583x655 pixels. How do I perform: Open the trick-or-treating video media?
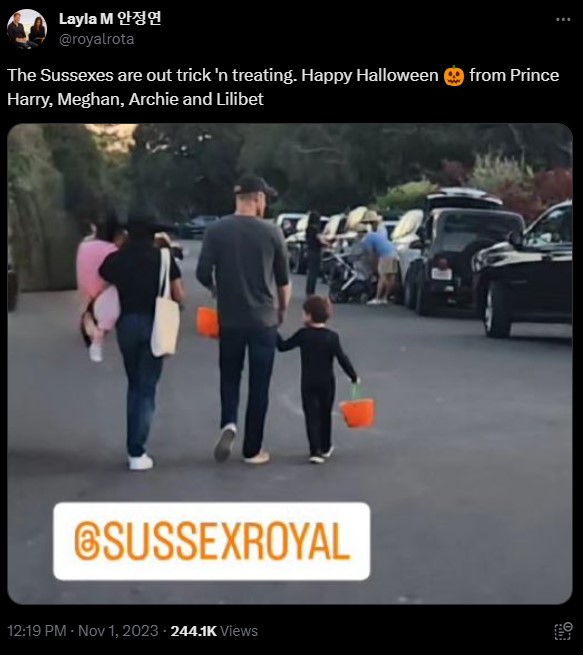click(290, 364)
